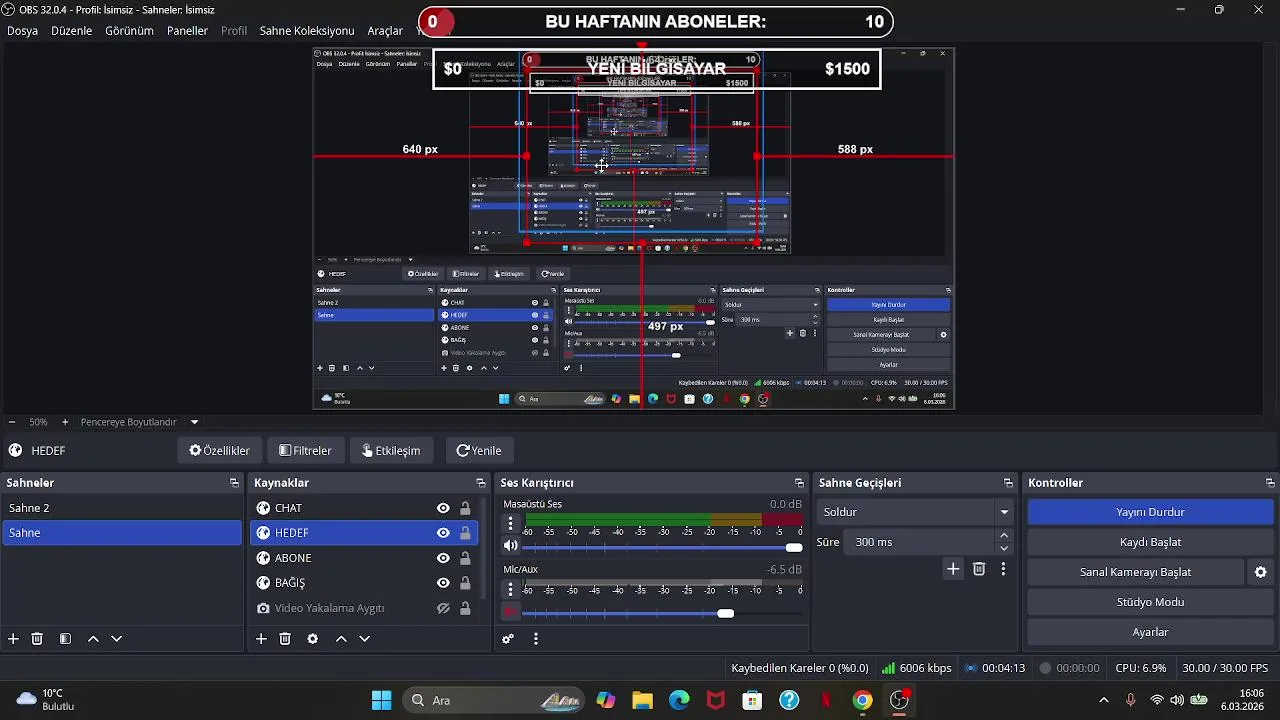Add a scene transition with plus

(953, 569)
